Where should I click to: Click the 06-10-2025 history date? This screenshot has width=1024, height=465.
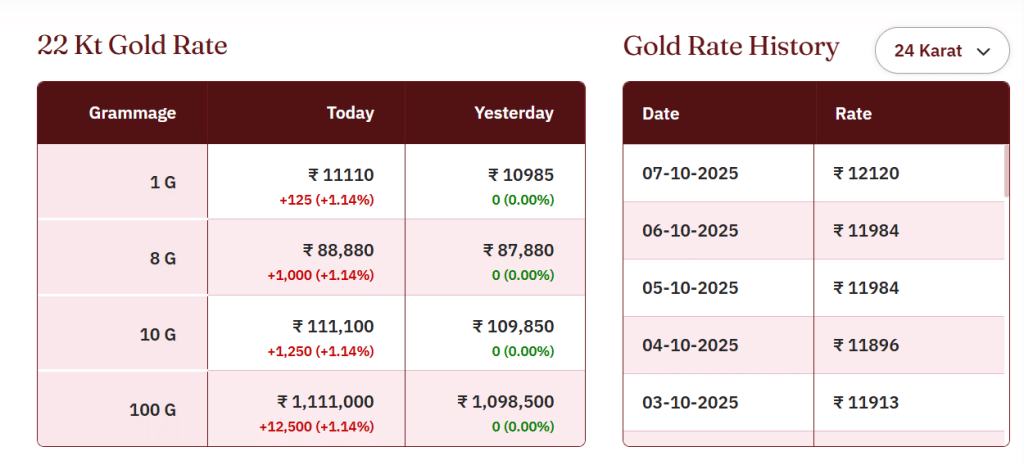tap(690, 231)
